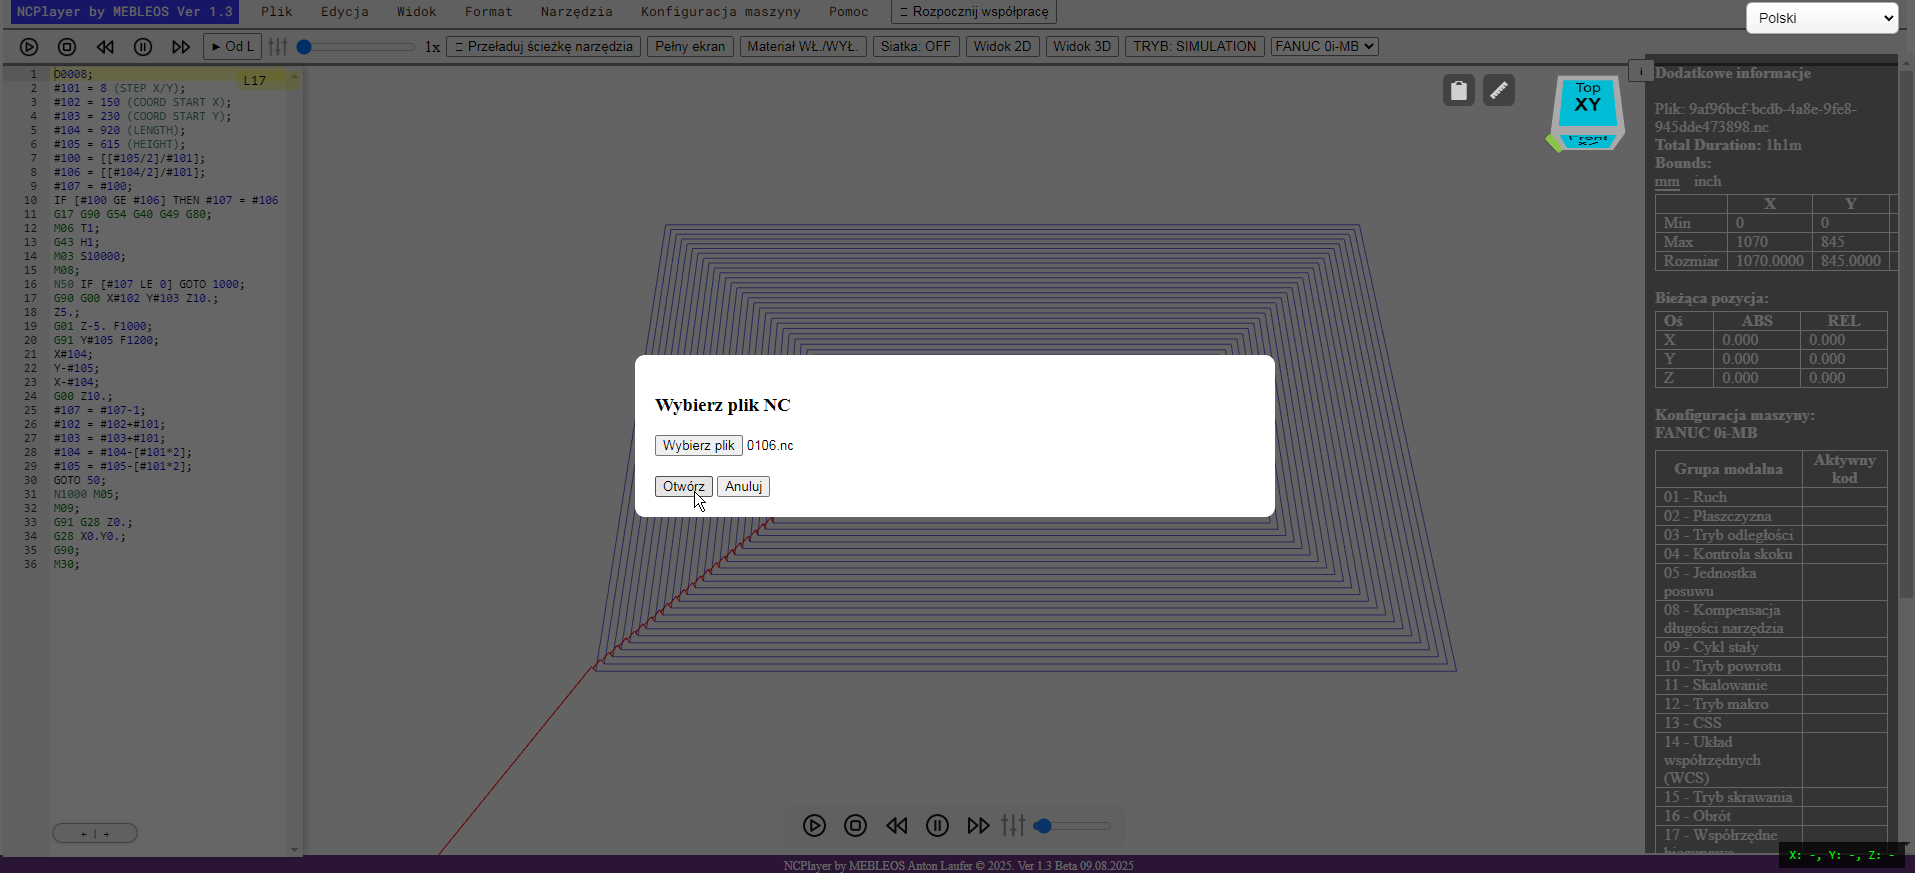The height and width of the screenshot is (873, 1915).
Task: Toggle 'TRYB: SIMULATION' mode button
Action: pos(1195,47)
